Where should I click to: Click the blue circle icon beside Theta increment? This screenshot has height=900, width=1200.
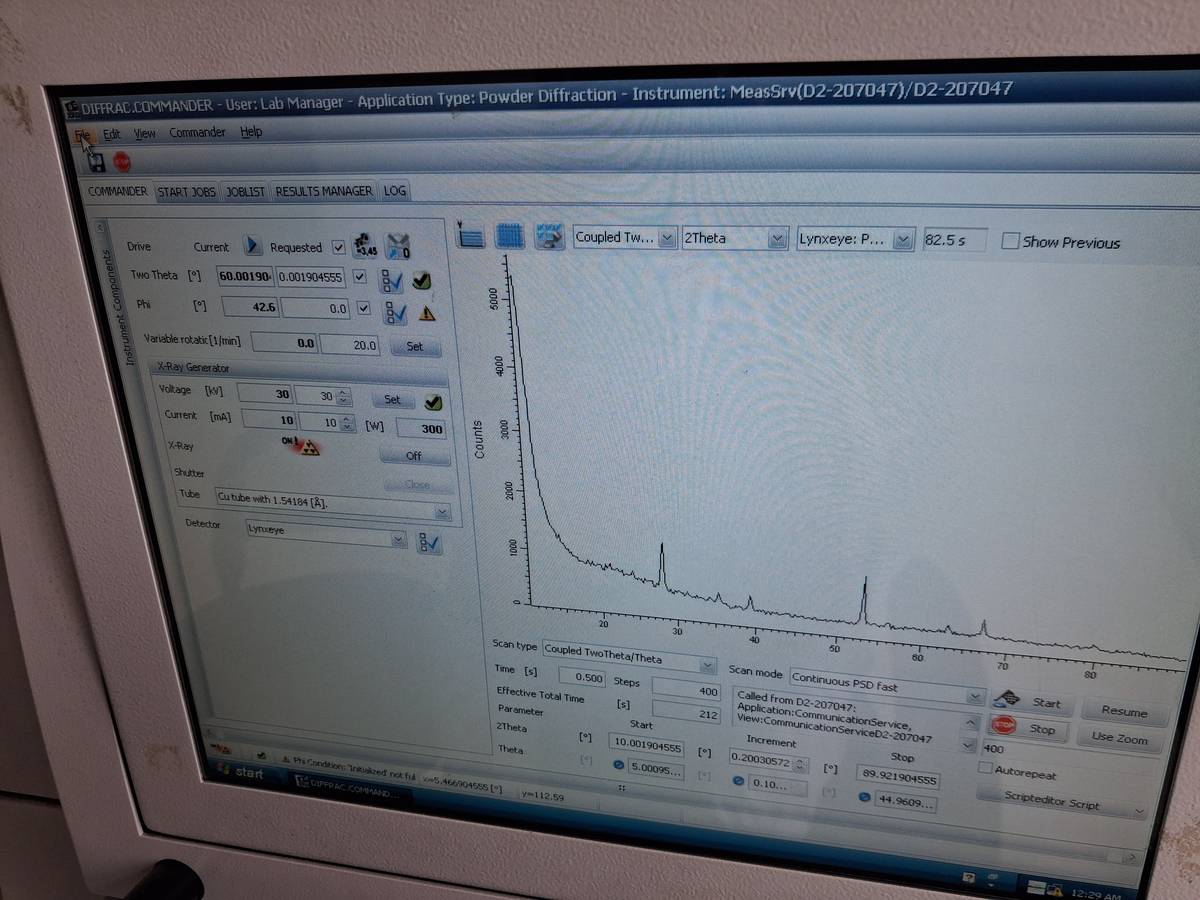[739, 781]
